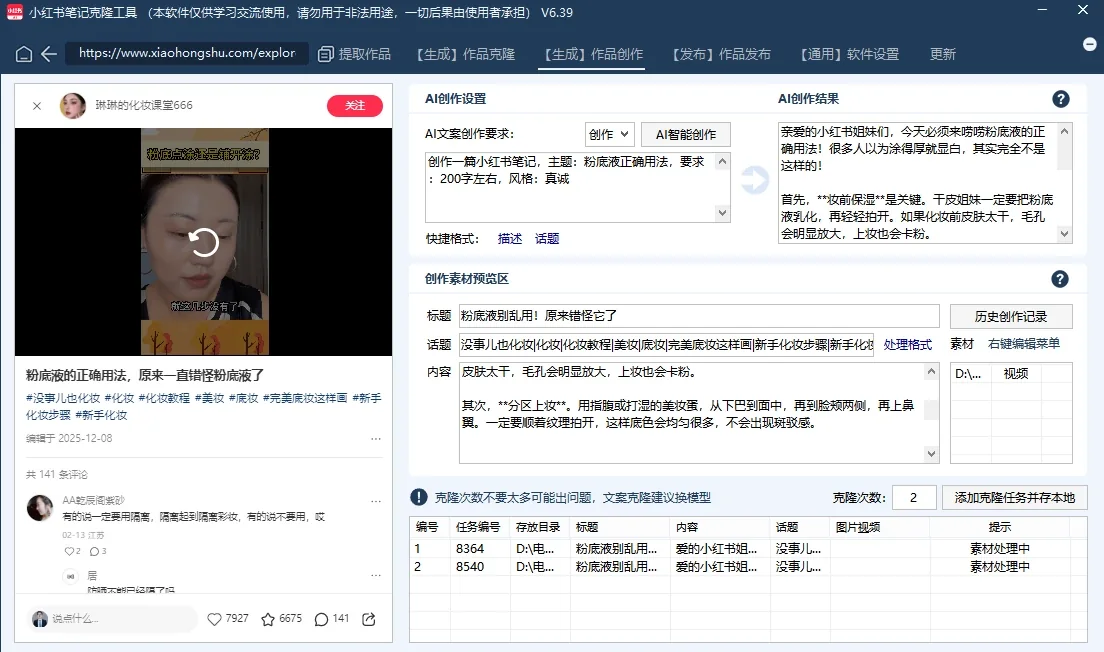The width and height of the screenshot is (1104, 652).
Task: Click AI智能创作 button
Action: (686, 134)
